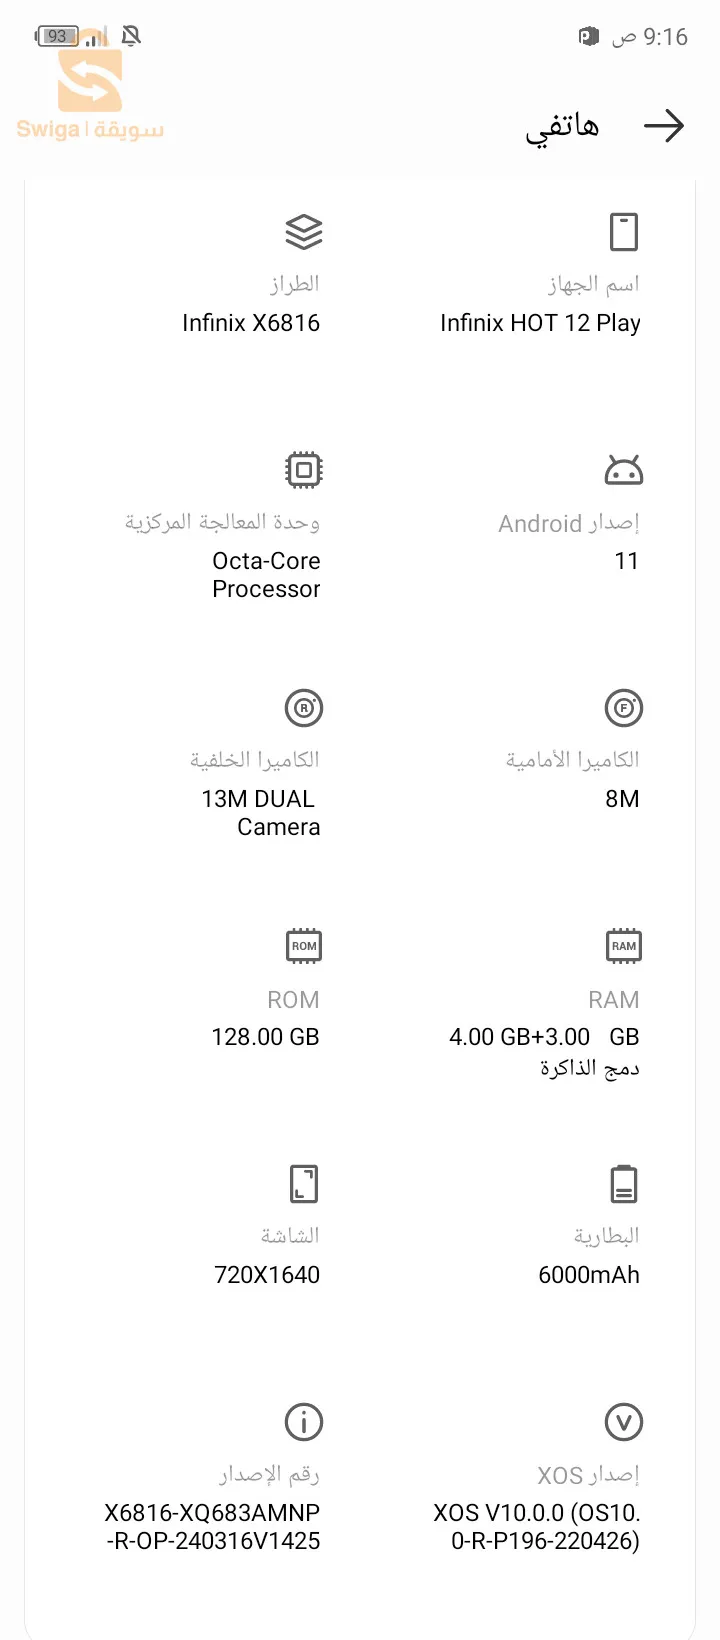Tap the build number info icon
This screenshot has width=720, height=1640.
coord(304,1422)
